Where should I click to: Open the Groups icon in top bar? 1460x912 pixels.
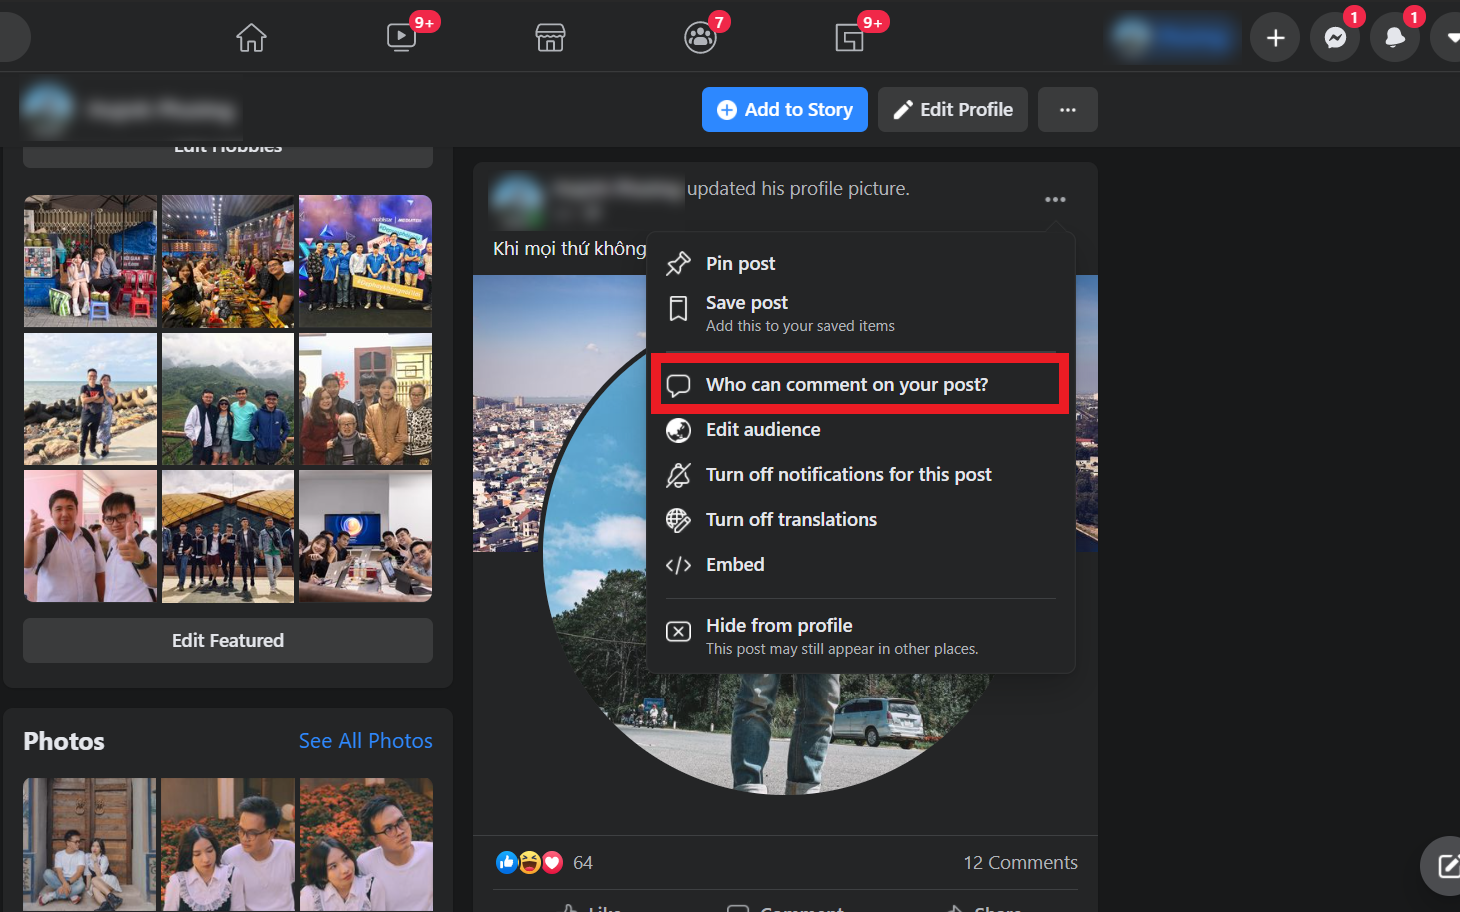[700, 38]
